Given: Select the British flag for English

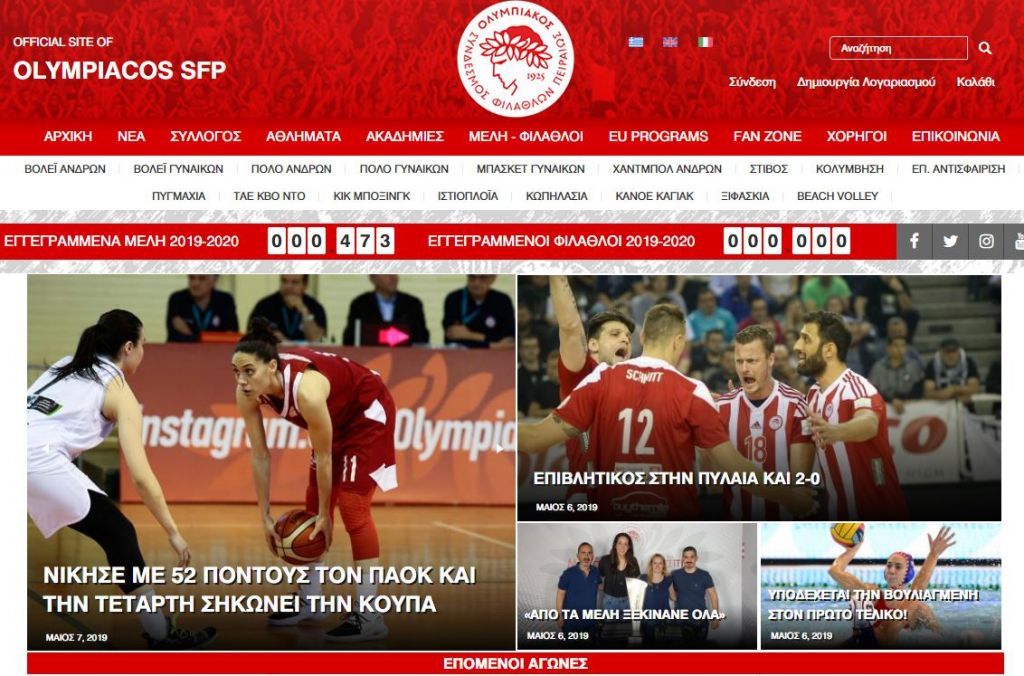Looking at the screenshot, I should pos(669,40).
